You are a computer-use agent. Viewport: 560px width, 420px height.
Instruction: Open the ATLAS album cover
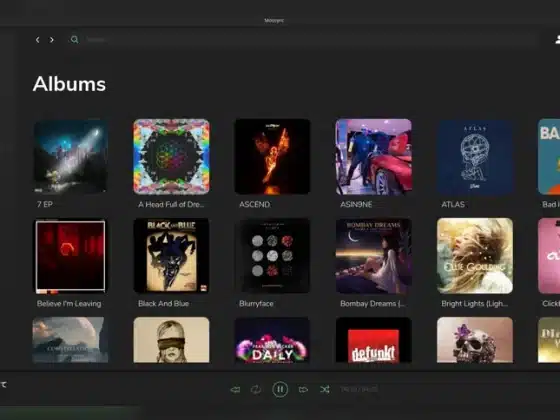(475, 156)
